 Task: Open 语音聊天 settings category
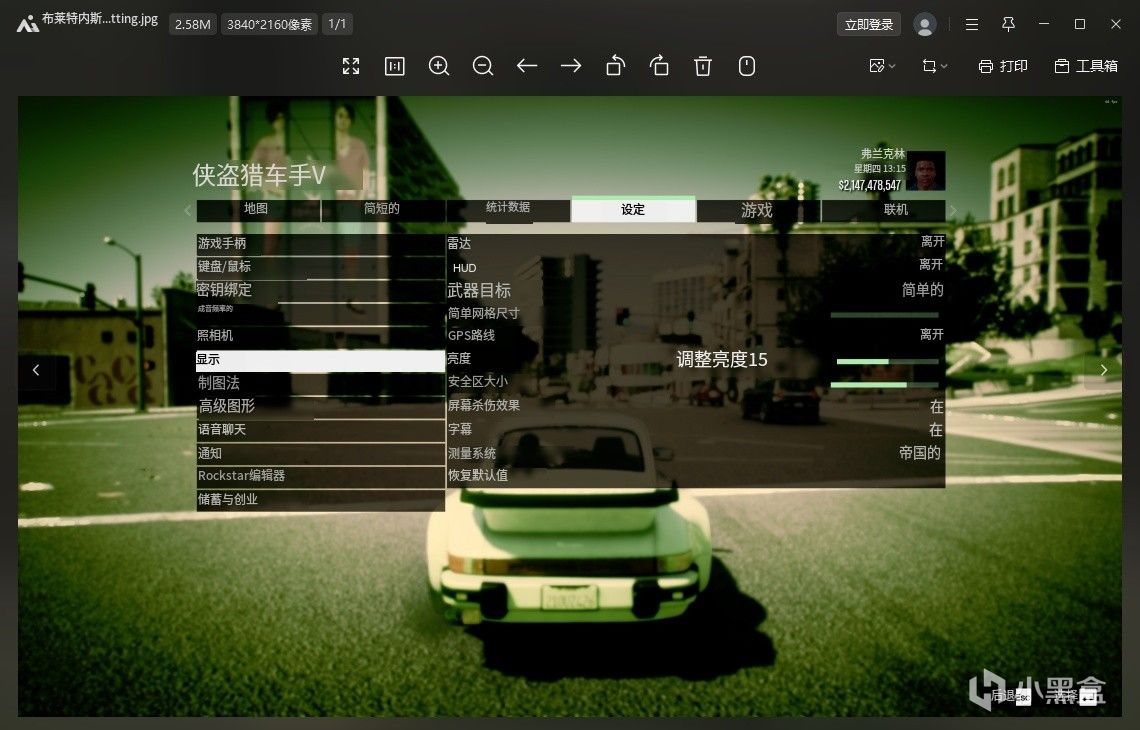pos(321,430)
